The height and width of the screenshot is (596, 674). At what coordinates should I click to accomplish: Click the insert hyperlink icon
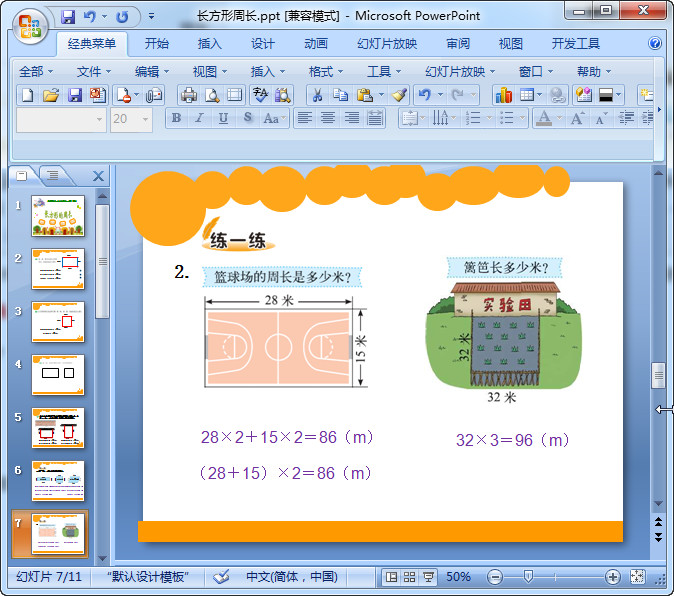pyautogui.click(x=558, y=95)
